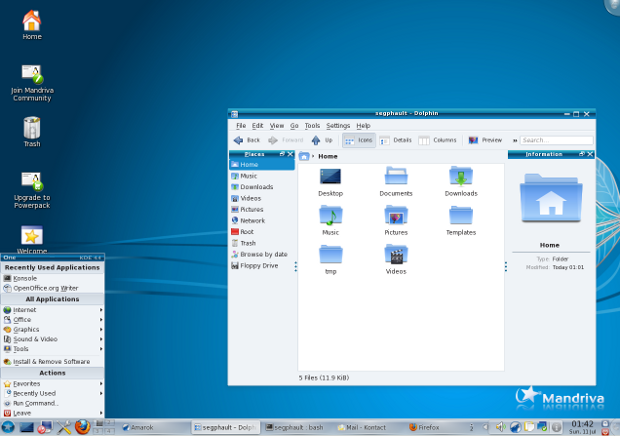The image size is (620, 436).
Task: Launch Firefox from the panel quick-launch globe icon
Action: [82, 427]
